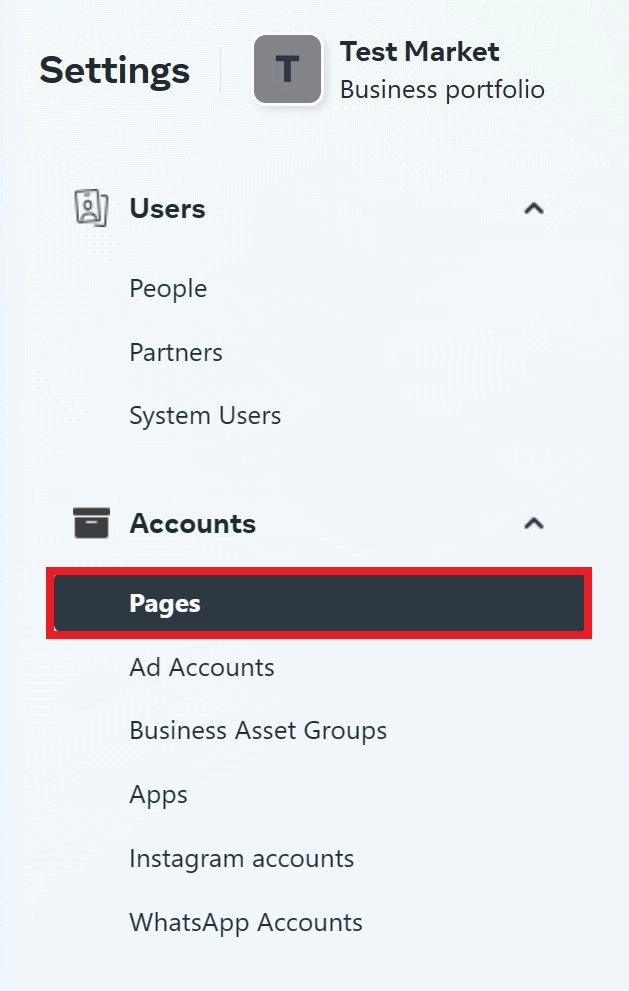Select the Apps item
629x991 pixels.
tap(159, 795)
